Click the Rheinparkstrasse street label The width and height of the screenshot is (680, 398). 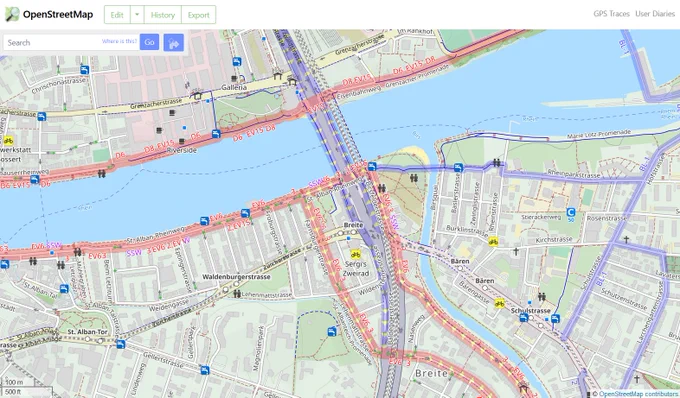point(574,174)
